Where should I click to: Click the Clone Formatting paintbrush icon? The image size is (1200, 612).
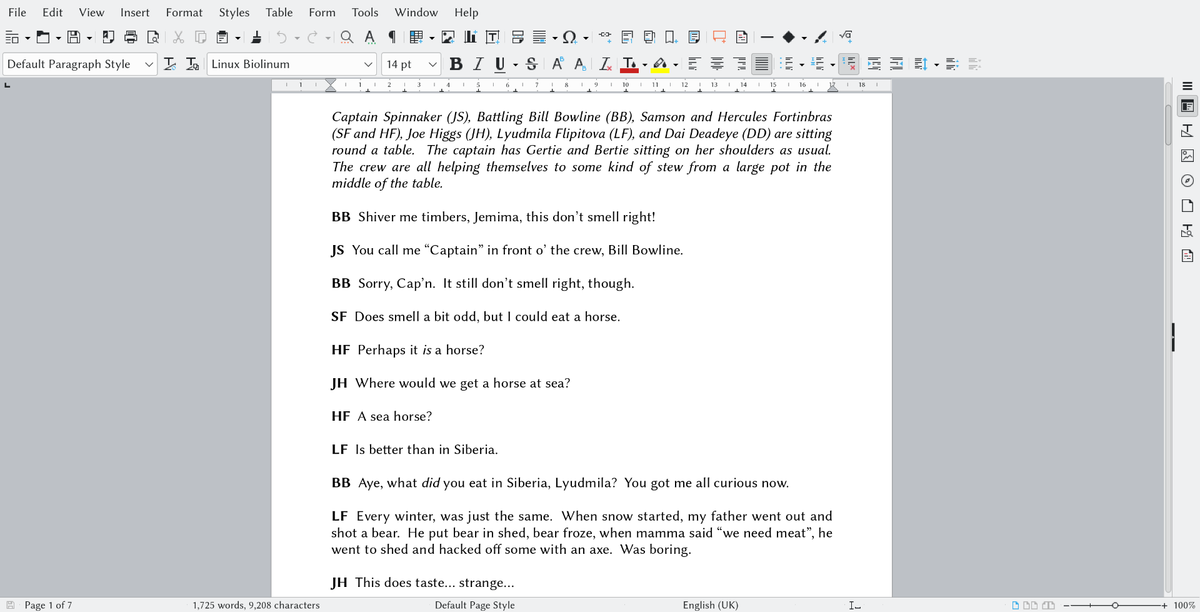256,37
